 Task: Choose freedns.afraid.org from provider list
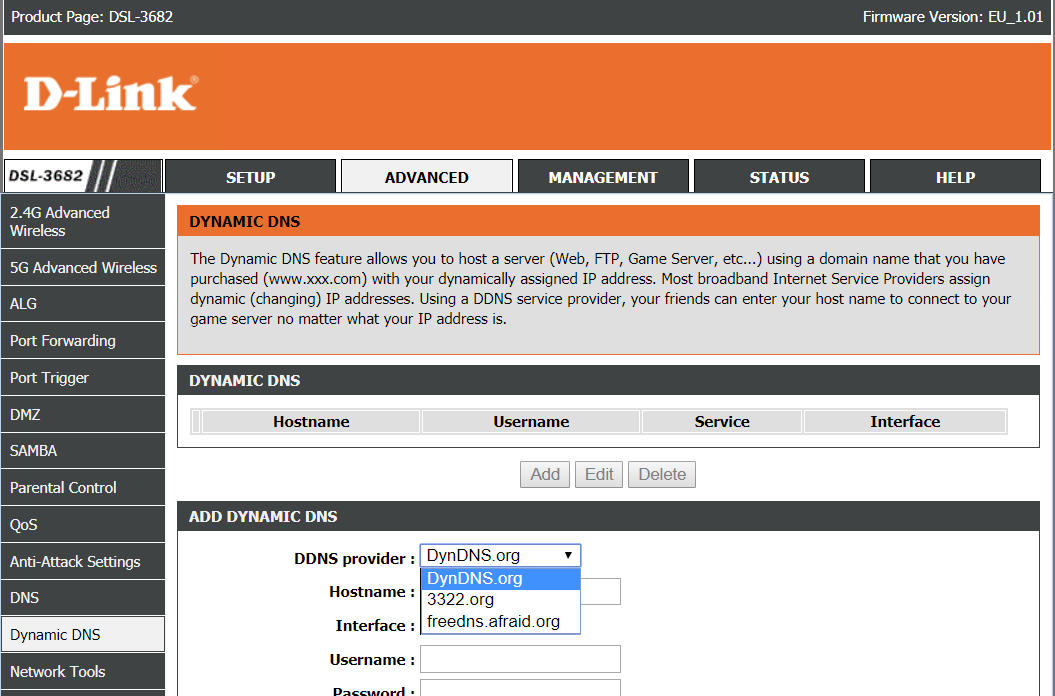click(x=501, y=621)
